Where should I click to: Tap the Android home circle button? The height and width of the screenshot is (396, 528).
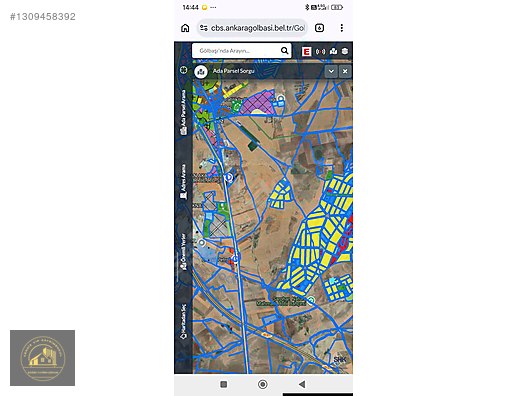pyautogui.click(x=263, y=384)
